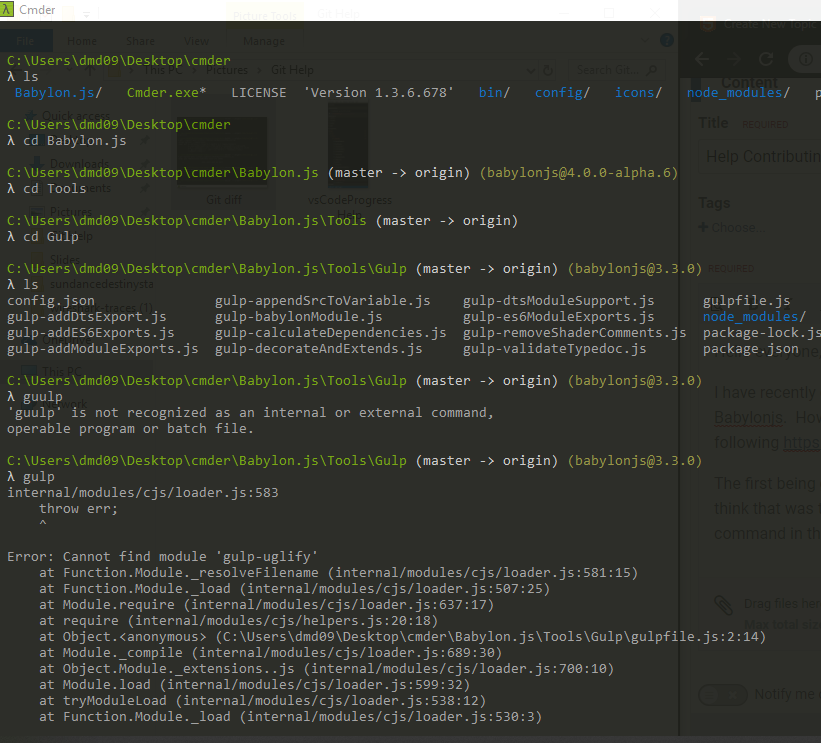The image size is (821, 743).
Task: Click the gulp-calculateDependencies.js file name
Action: [330, 332]
